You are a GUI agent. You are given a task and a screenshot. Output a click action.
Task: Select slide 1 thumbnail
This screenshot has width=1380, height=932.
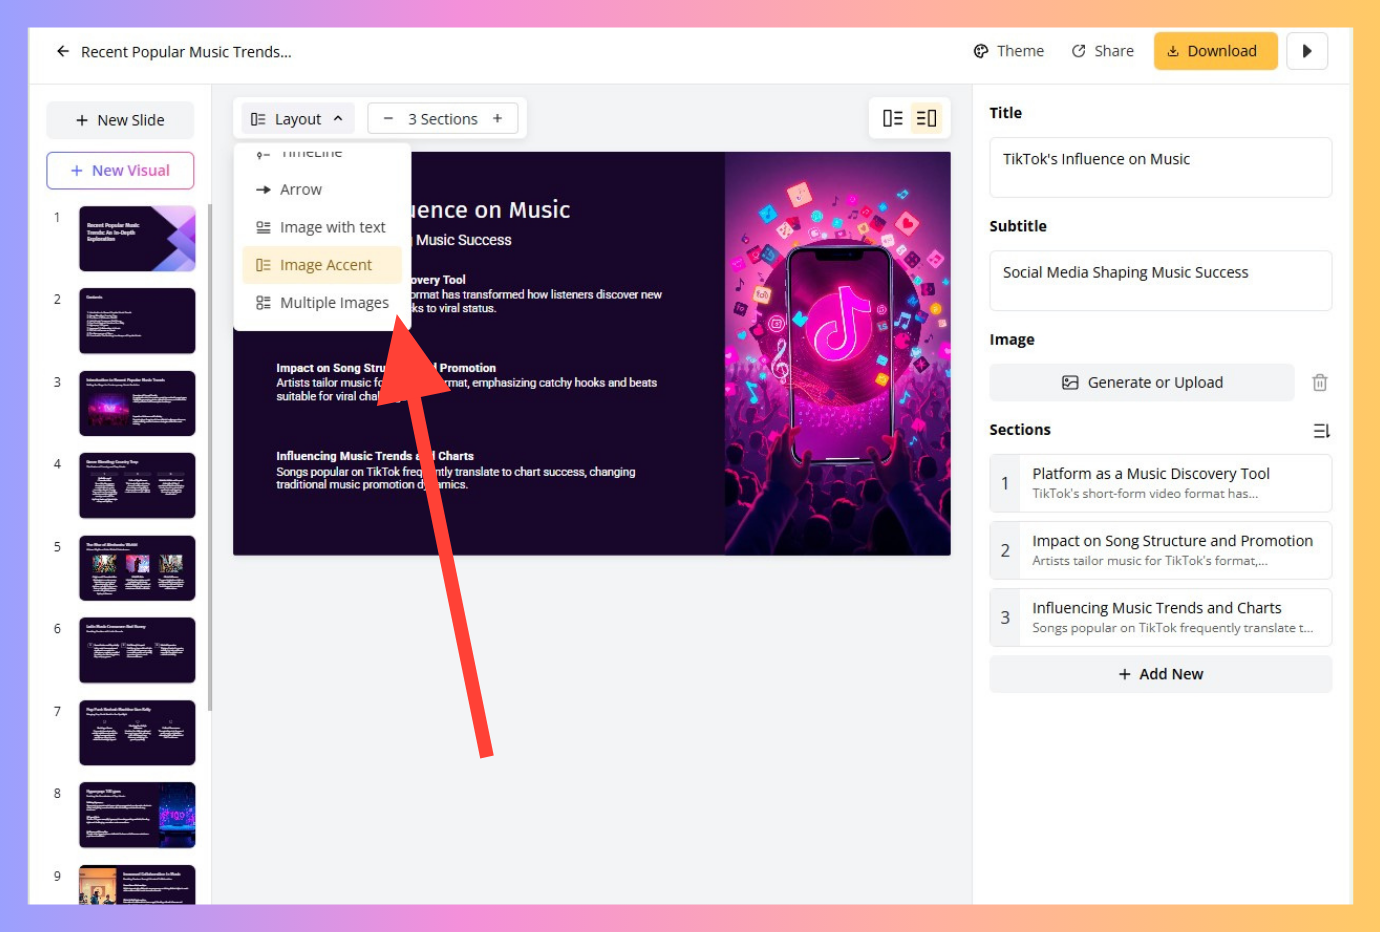point(137,239)
